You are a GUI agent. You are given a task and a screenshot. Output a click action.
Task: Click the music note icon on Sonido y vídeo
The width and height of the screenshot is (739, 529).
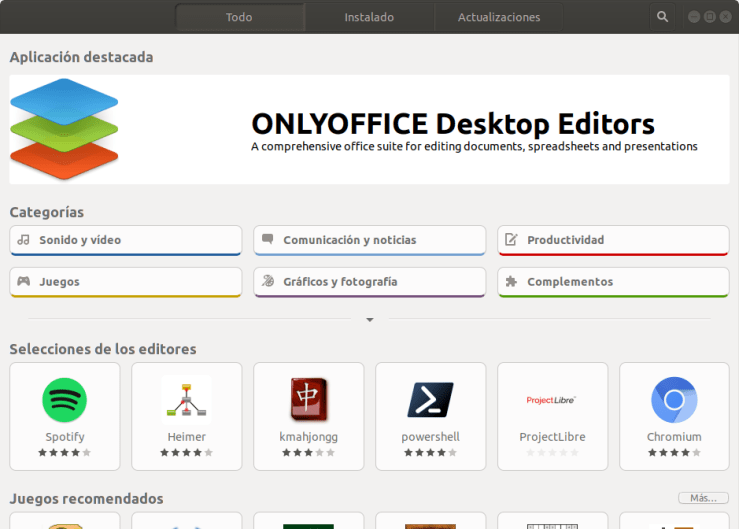click(24, 240)
